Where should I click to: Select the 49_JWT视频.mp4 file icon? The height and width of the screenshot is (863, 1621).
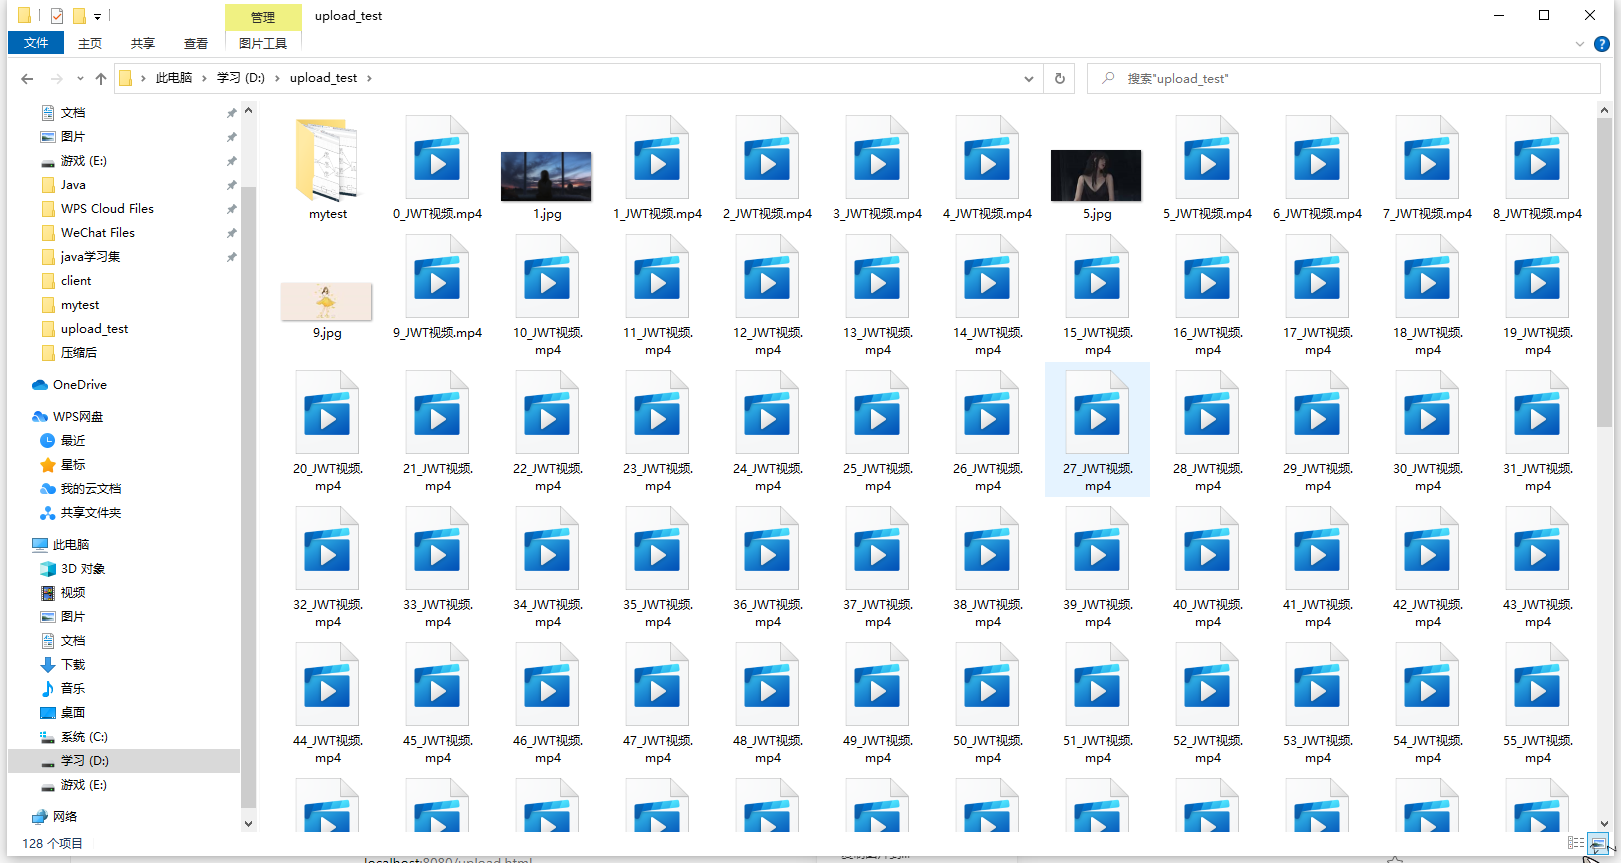[877, 684]
